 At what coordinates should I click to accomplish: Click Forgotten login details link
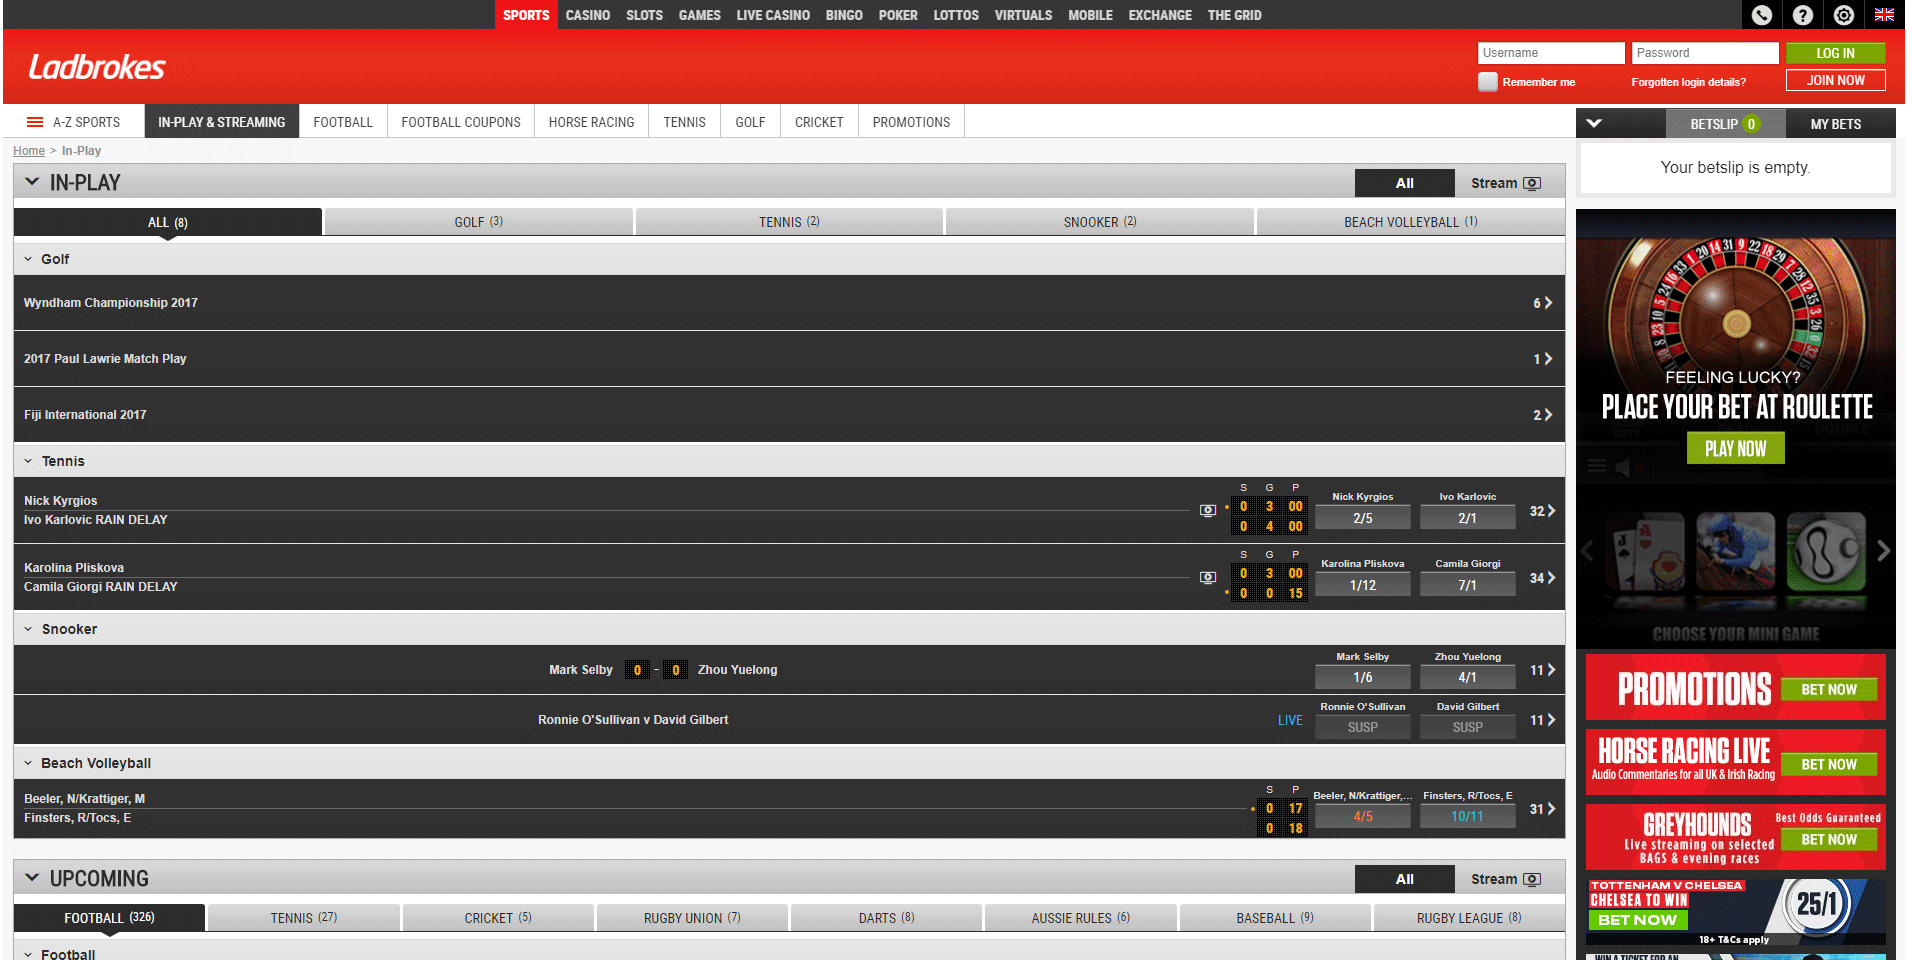[1688, 82]
